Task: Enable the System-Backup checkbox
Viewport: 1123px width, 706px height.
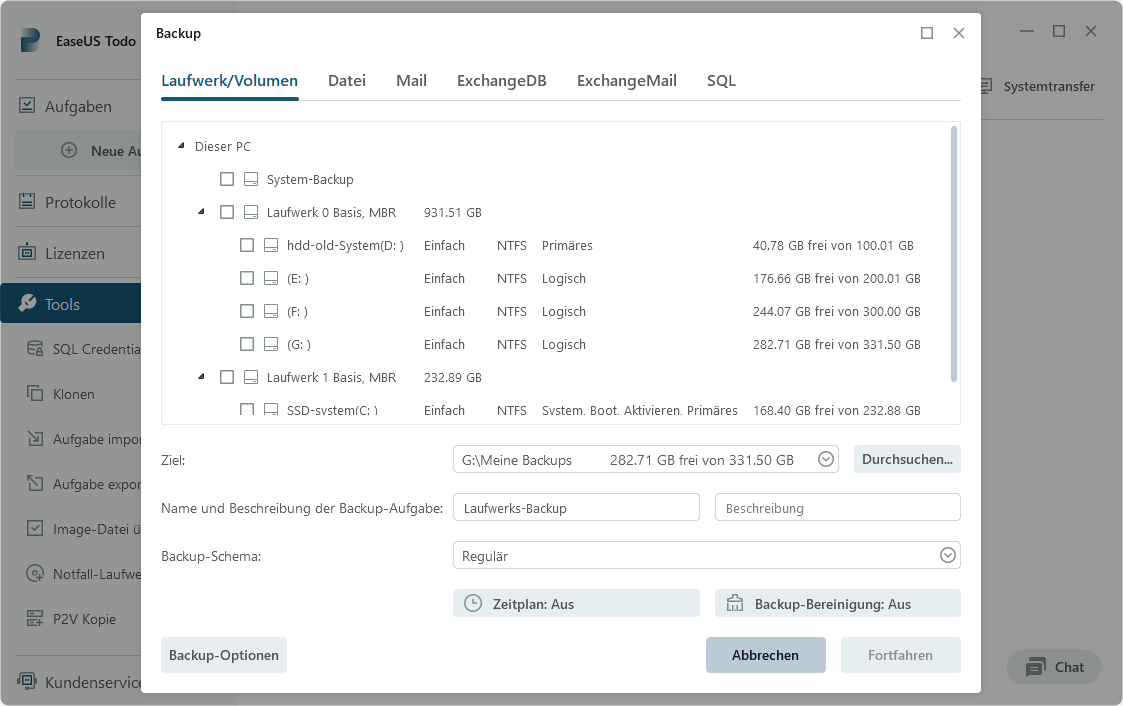Action: click(227, 179)
